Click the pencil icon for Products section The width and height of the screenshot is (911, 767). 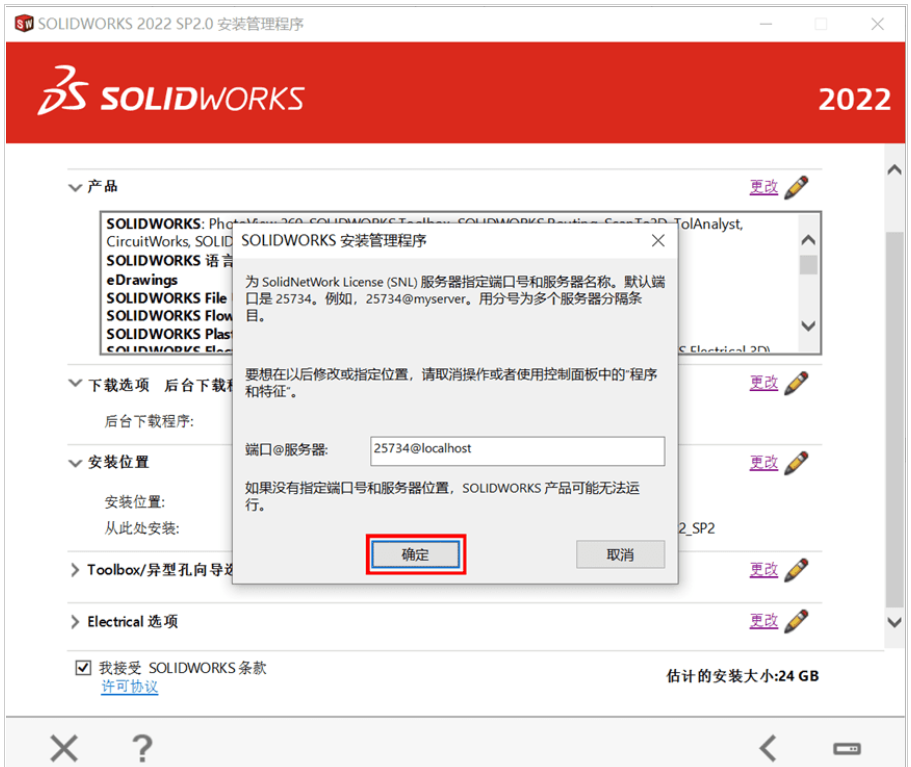click(x=796, y=187)
